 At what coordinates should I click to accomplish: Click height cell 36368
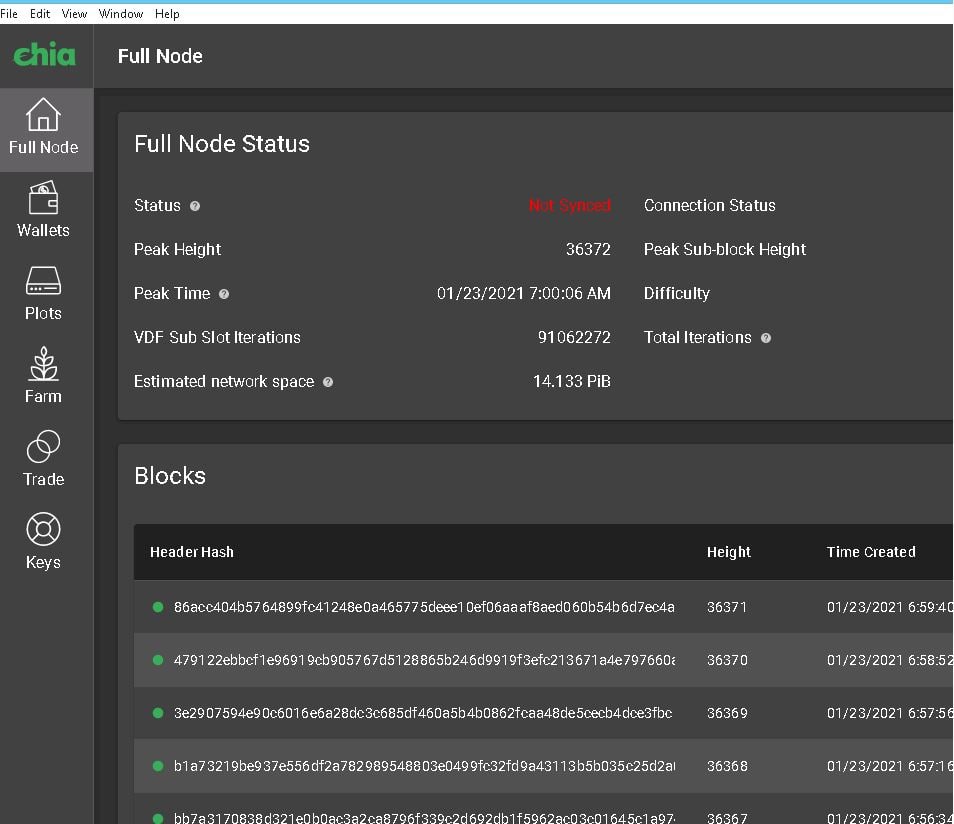pos(727,766)
